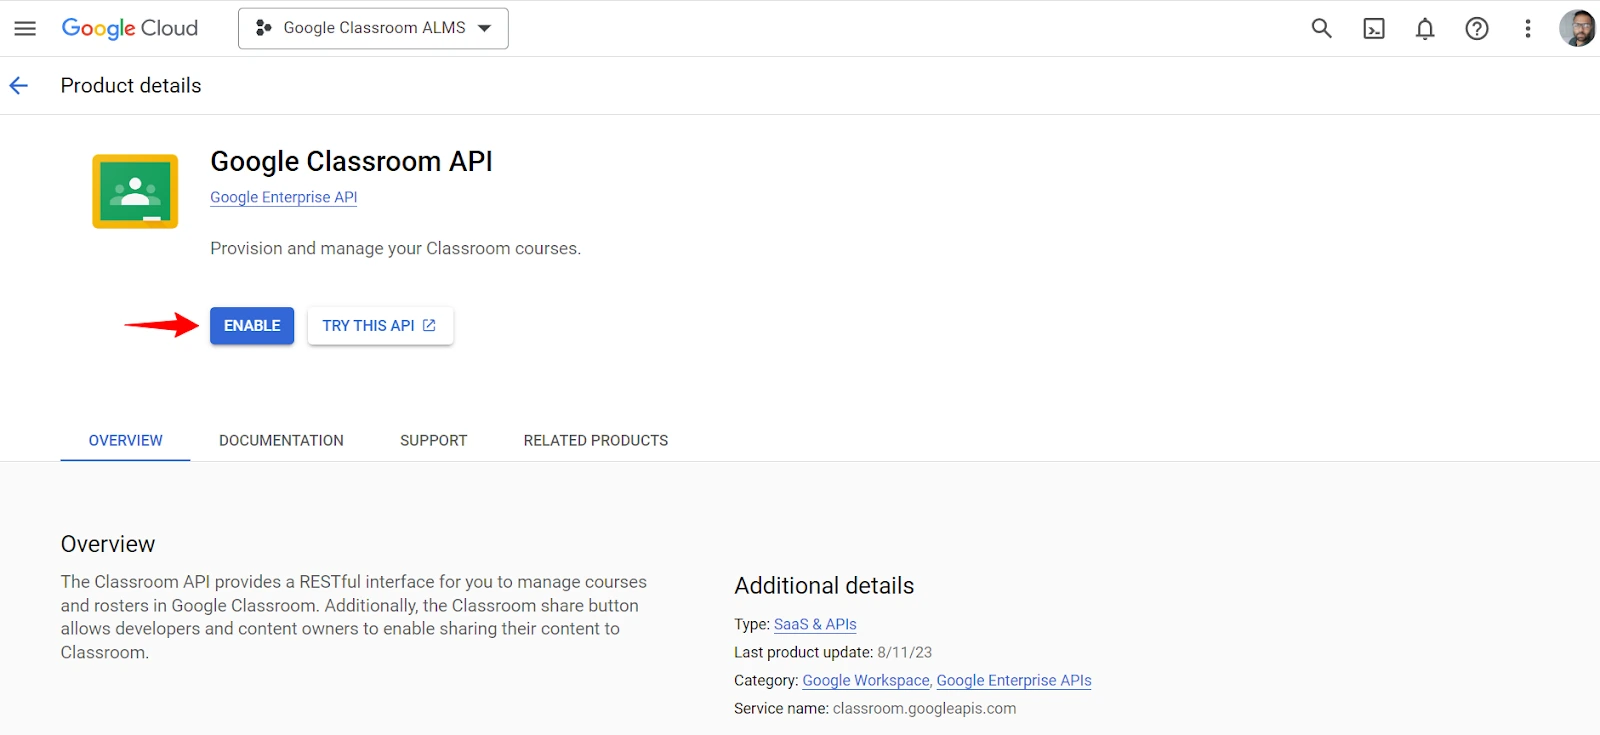Go back with the left arrow
Image resolution: width=1600 pixels, height=735 pixels.
(x=19, y=86)
